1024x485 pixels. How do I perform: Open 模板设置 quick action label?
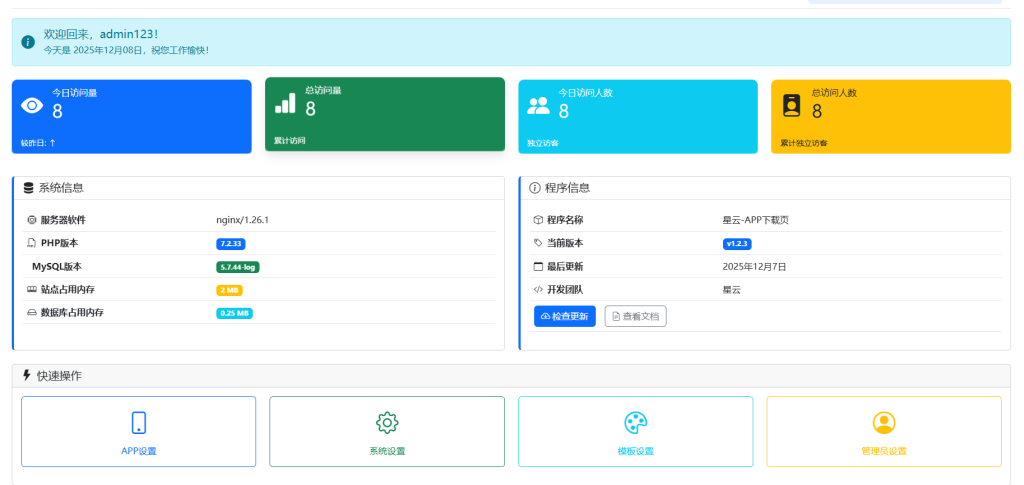pyautogui.click(x=636, y=451)
